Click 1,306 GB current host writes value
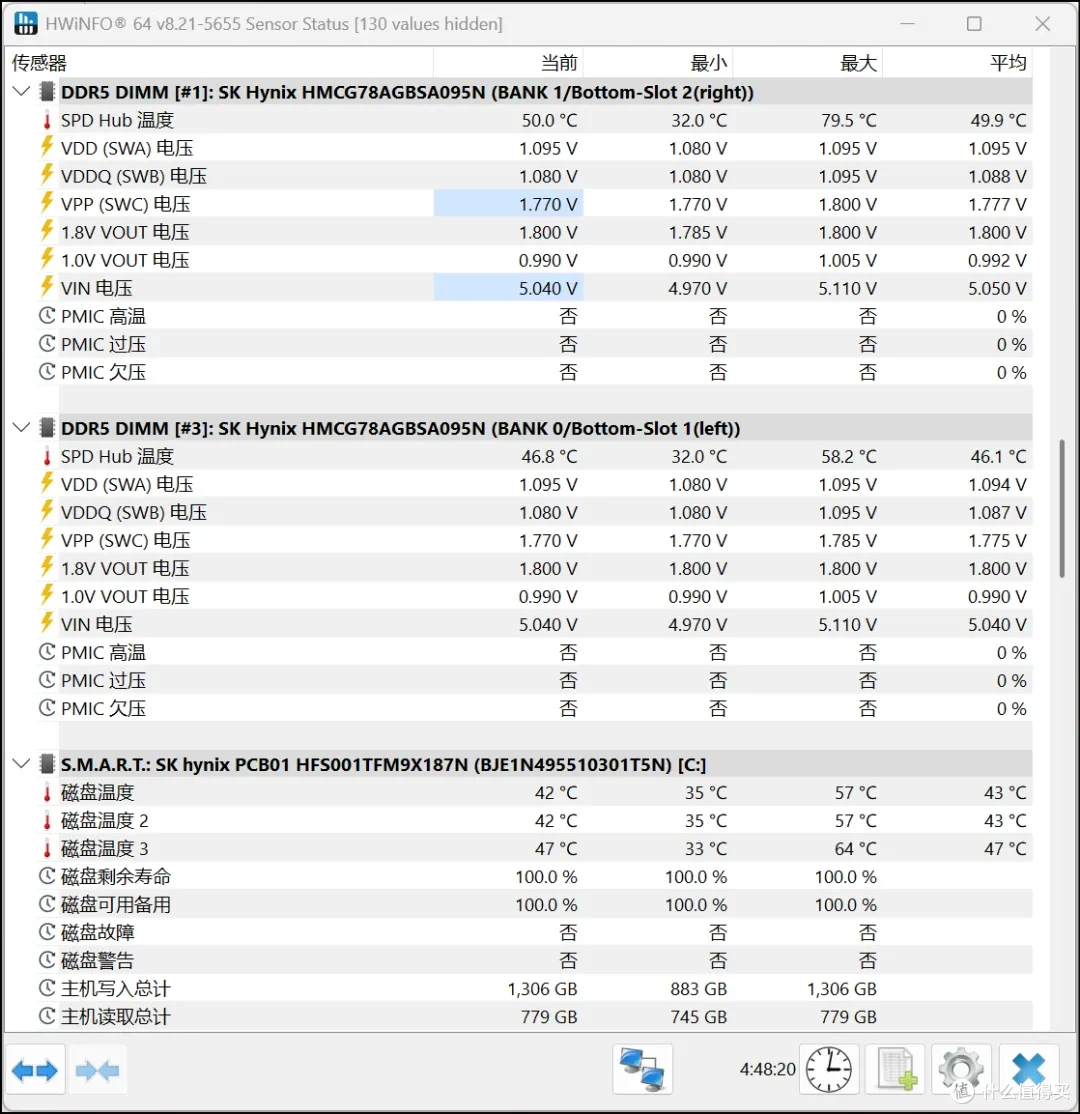The height and width of the screenshot is (1114, 1080). (x=542, y=988)
